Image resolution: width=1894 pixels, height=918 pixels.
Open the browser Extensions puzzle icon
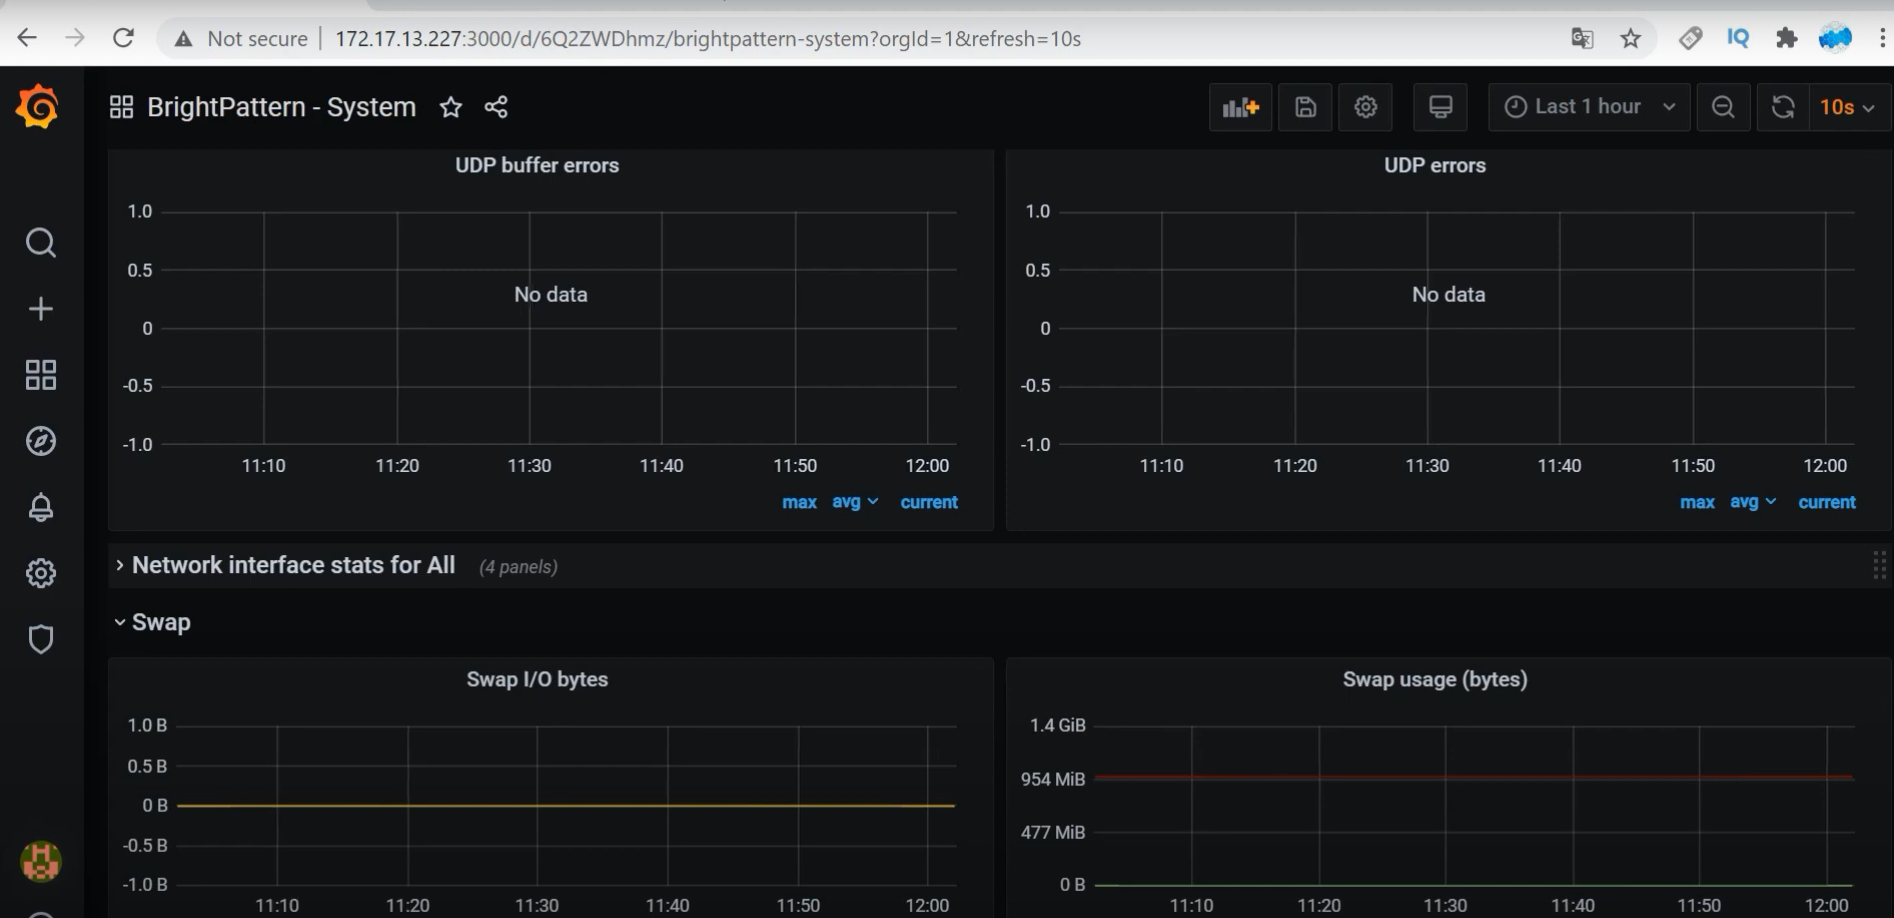coord(1786,38)
